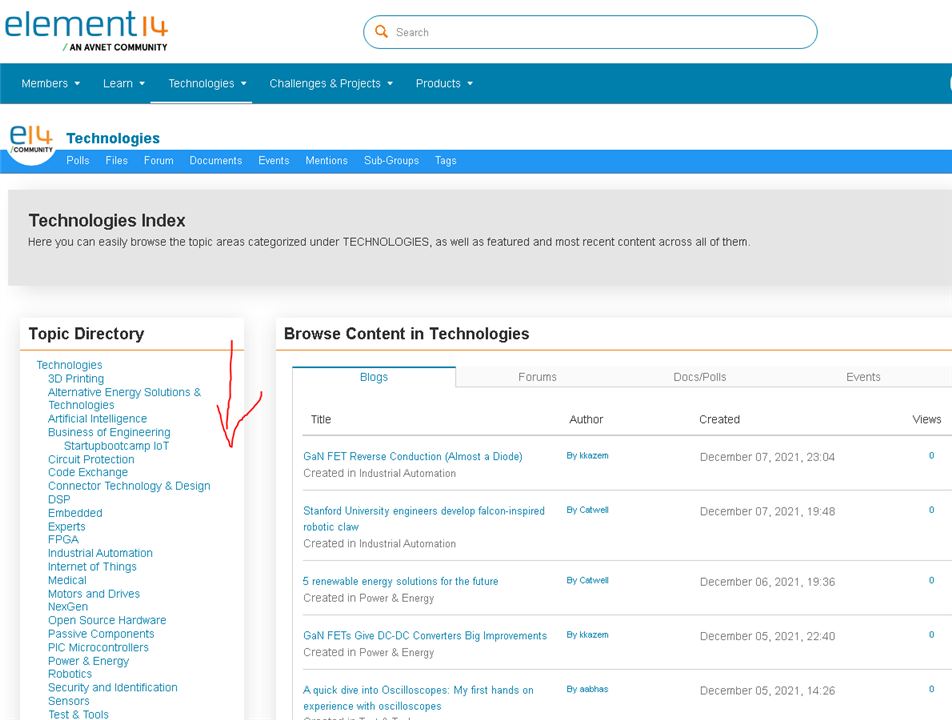
Task: Click the element14 logo
Action: click(86, 31)
